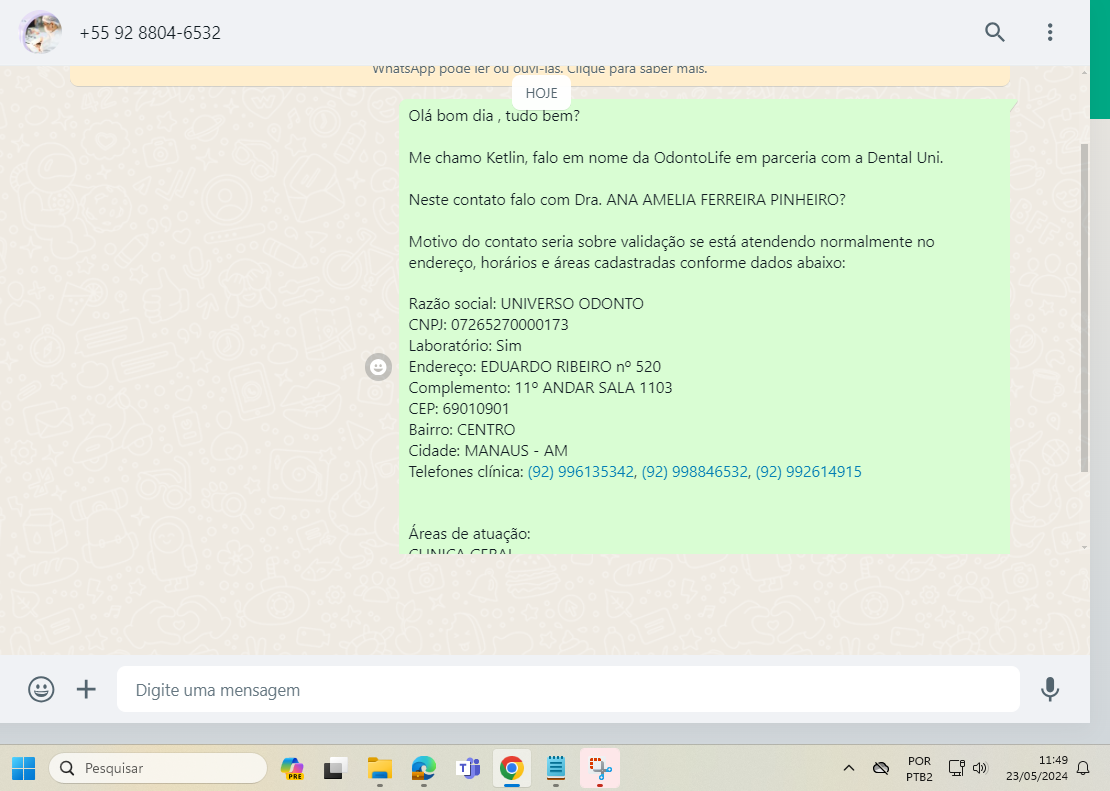
Task: Show hidden system tray icons
Action: [849, 768]
